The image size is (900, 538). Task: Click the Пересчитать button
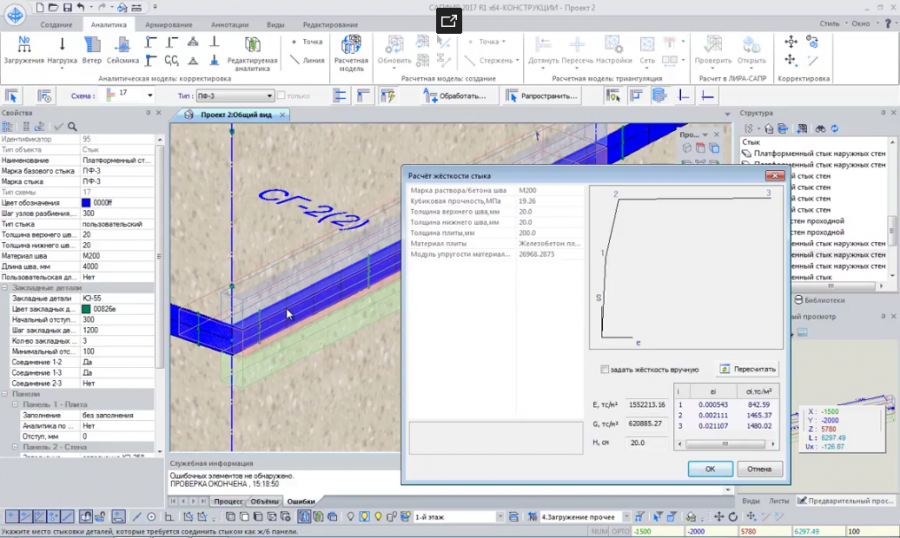point(748,369)
